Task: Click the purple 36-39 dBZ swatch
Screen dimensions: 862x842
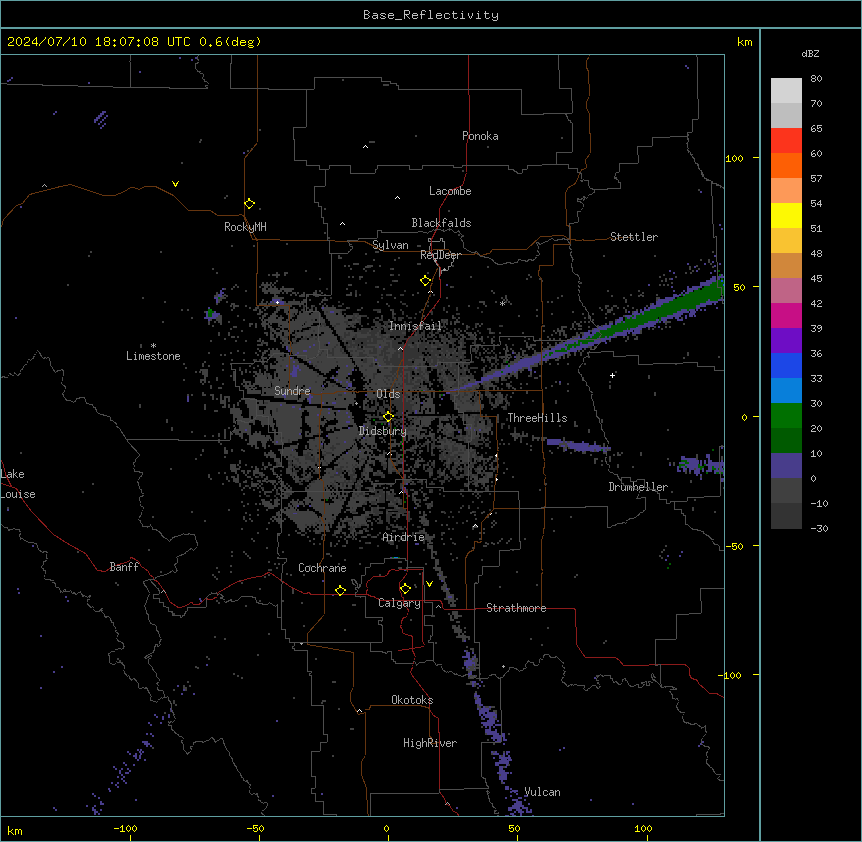Action: click(786, 341)
